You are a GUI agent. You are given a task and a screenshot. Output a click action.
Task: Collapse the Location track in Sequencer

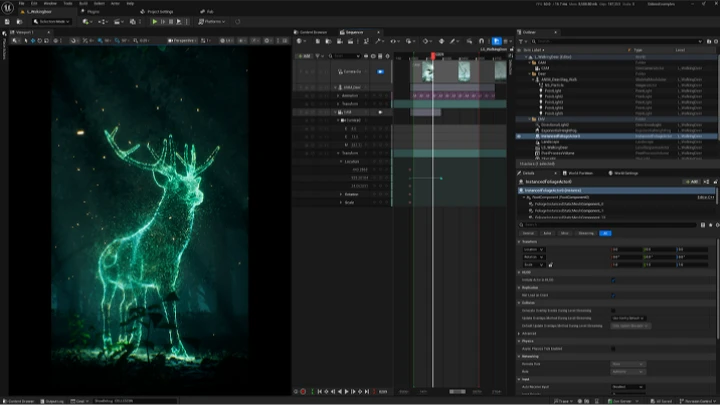[x=341, y=162]
